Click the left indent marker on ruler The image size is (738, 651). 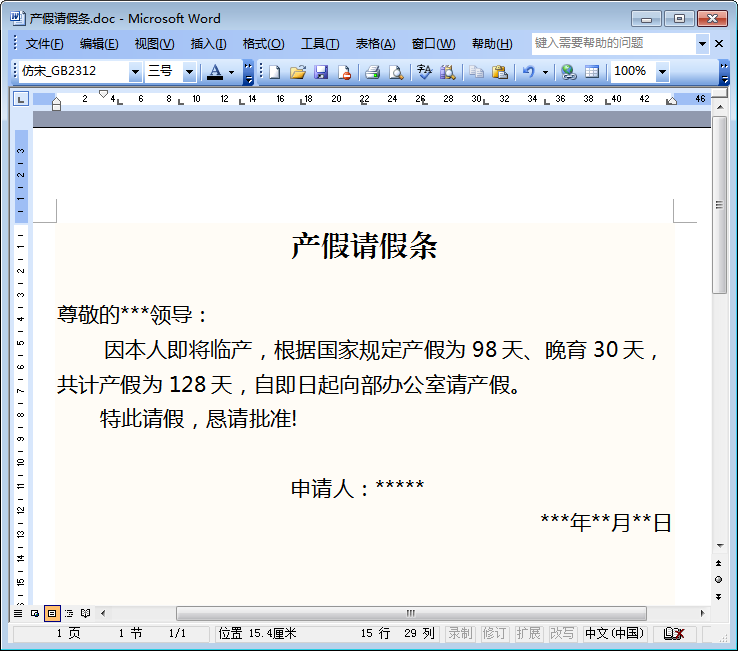click(x=56, y=106)
